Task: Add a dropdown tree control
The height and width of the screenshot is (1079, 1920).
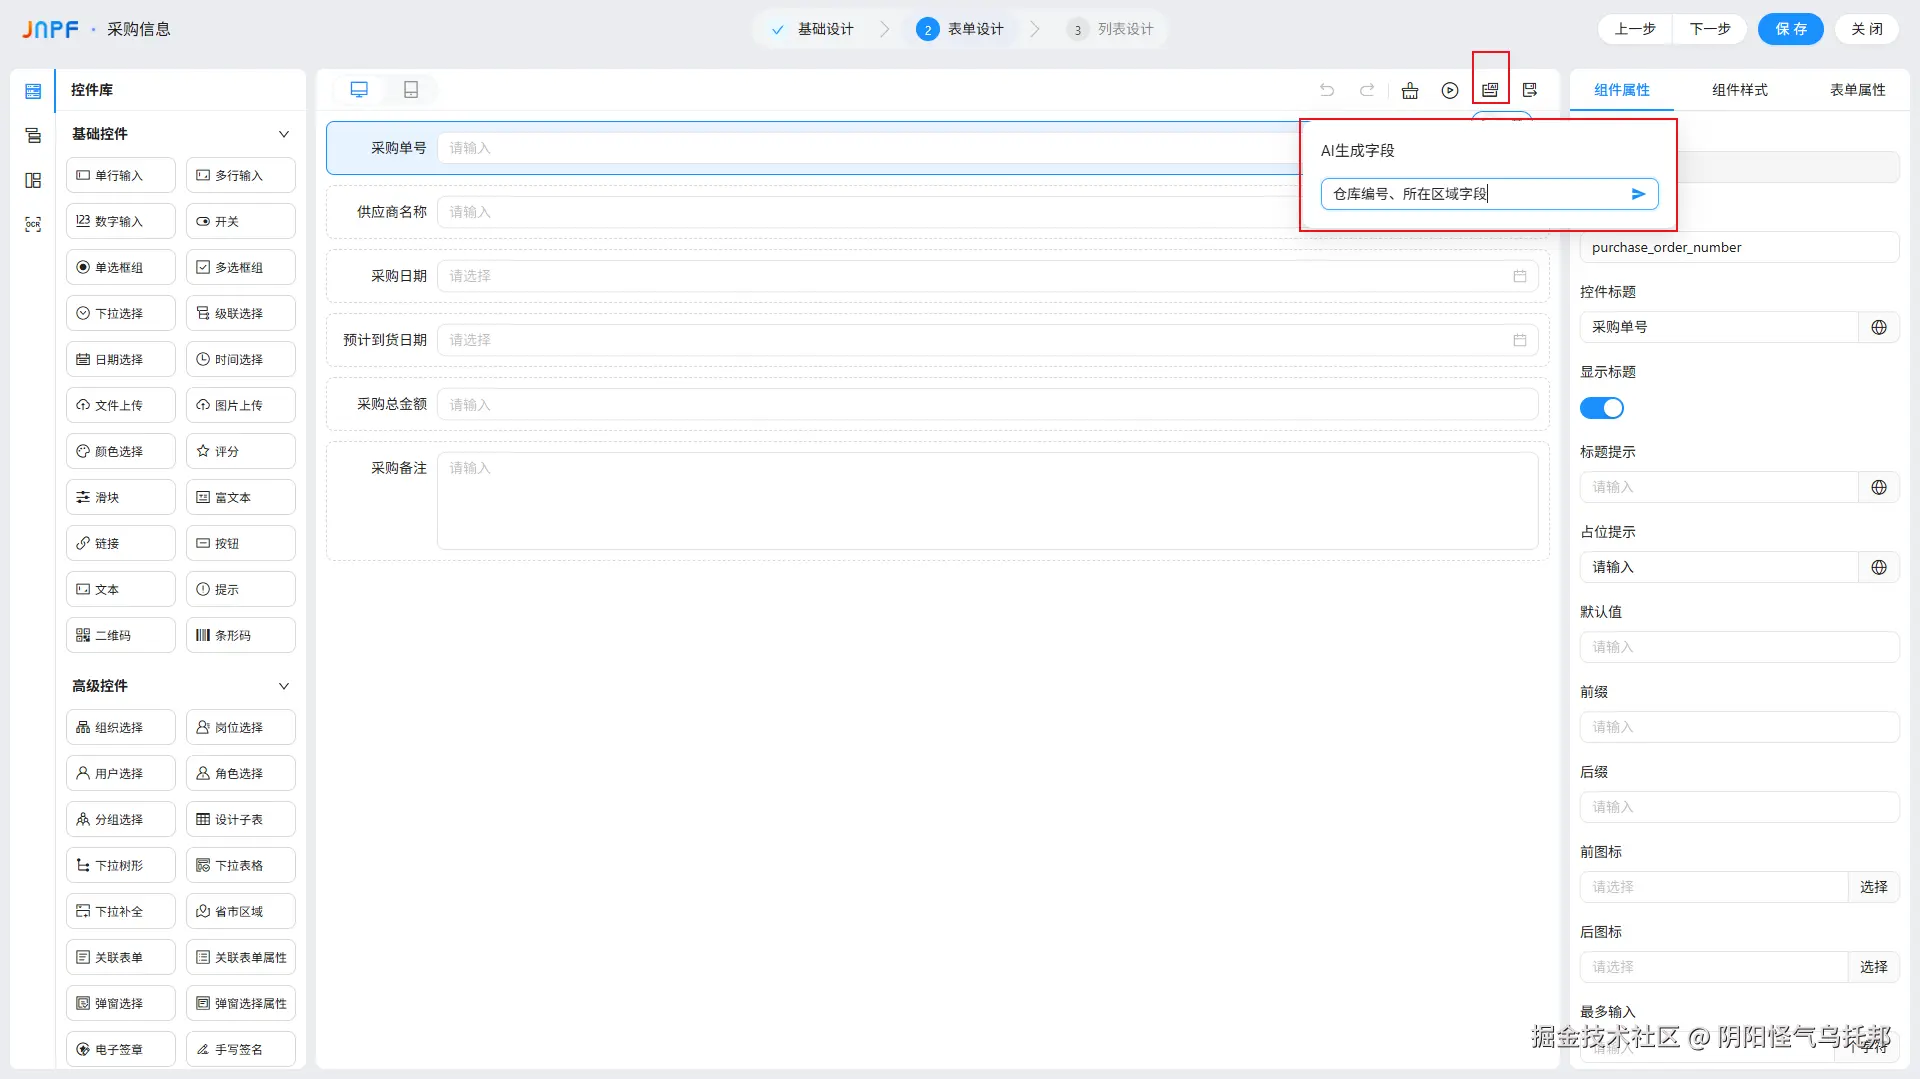Action: (x=121, y=865)
